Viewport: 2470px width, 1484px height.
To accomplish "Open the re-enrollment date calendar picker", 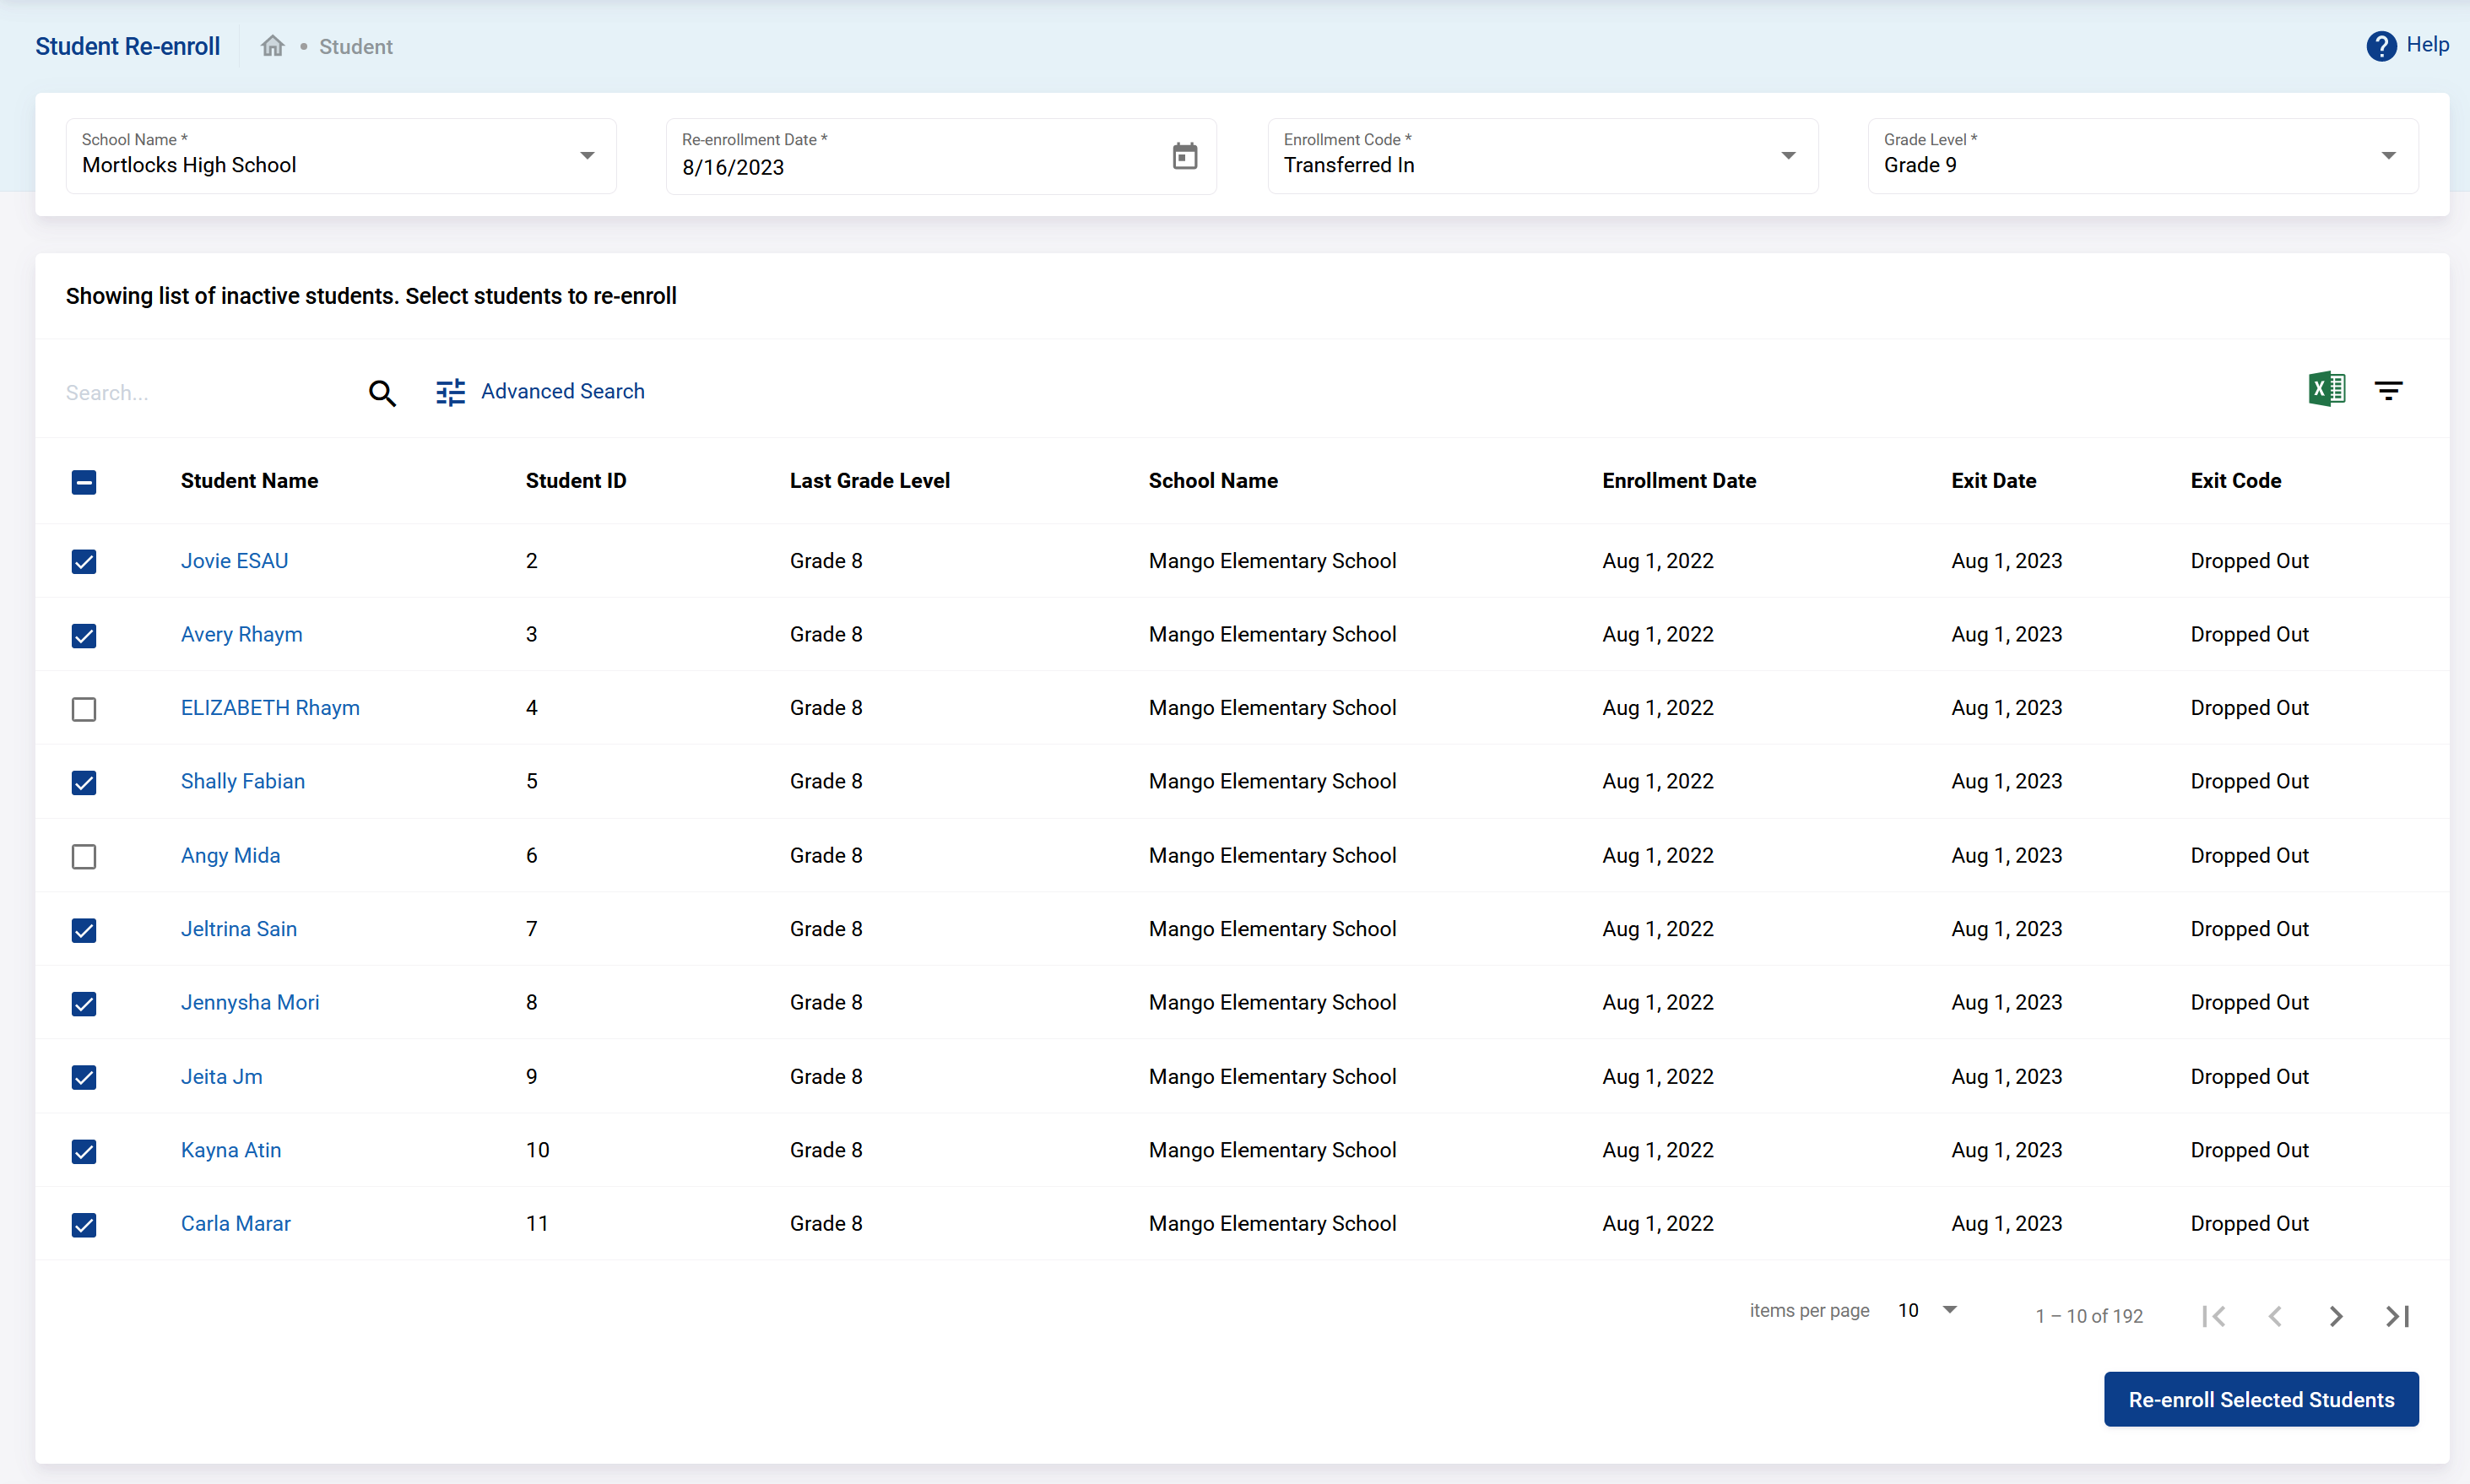I will [1184, 156].
